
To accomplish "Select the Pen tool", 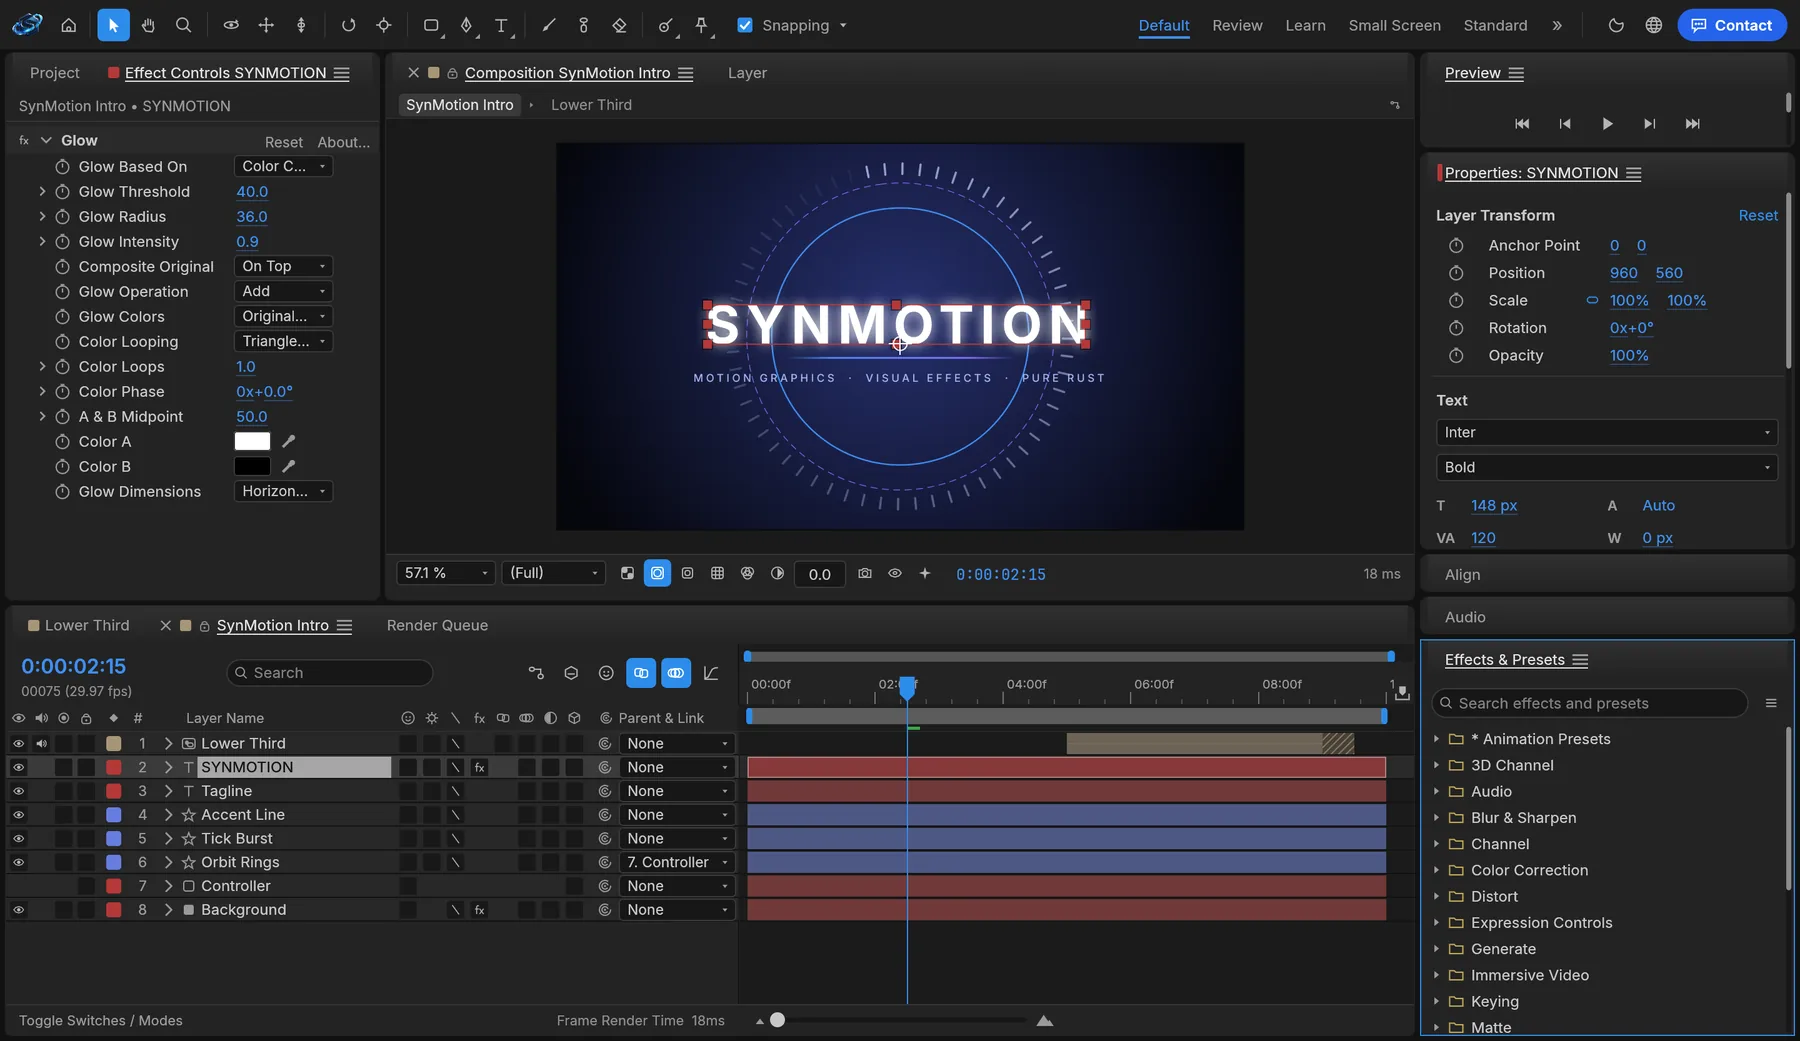I will pyautogui.click(x=466, y=25).
